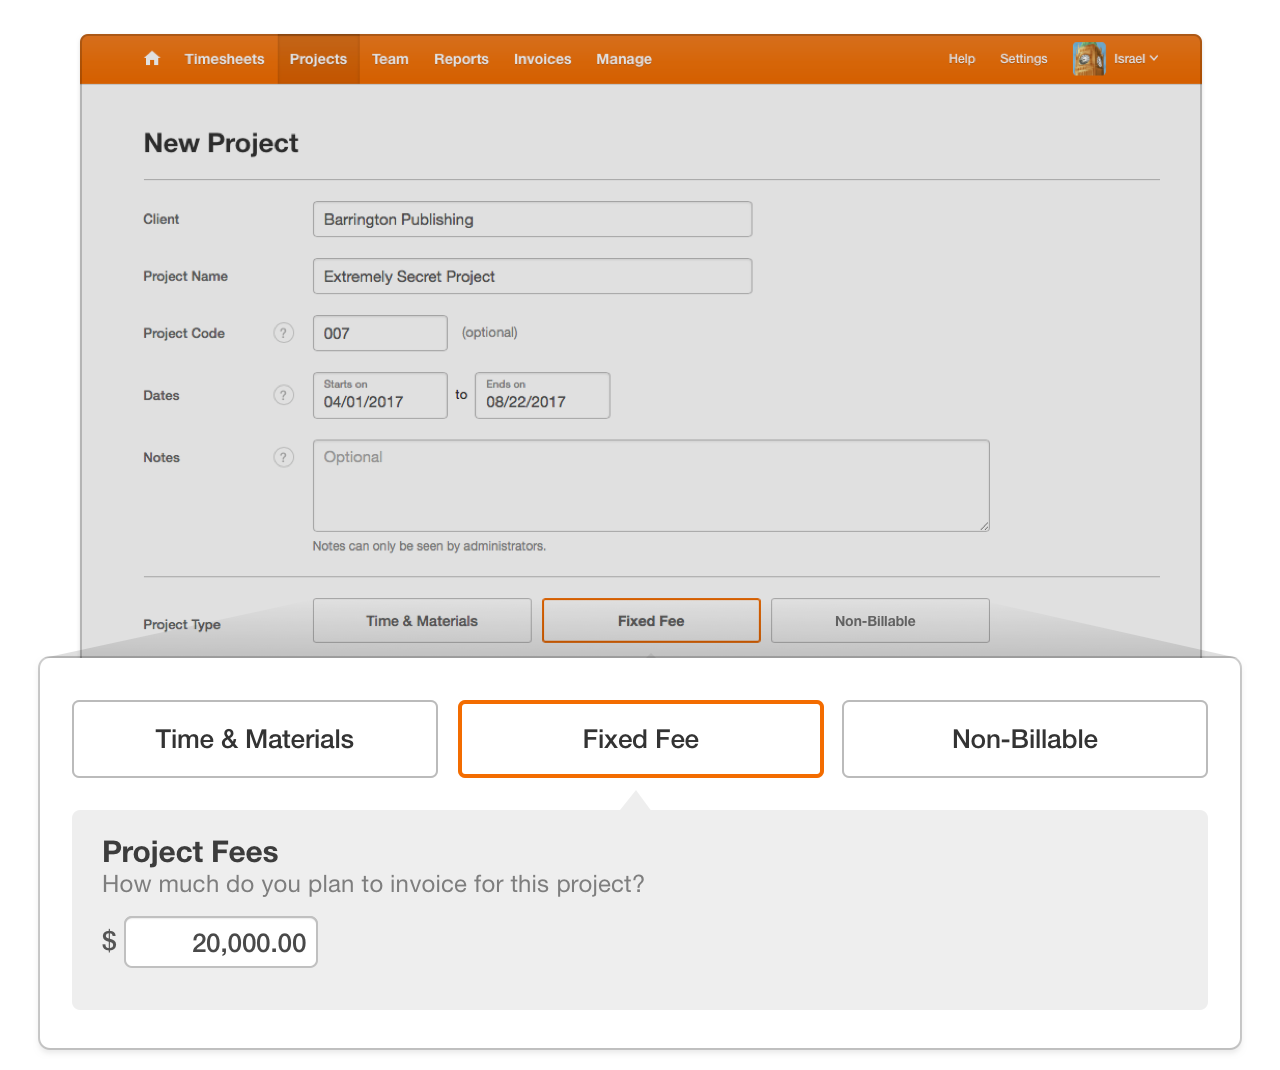Click the Extremely Secret Project name field
Screen dimensions: 1280x1070
pyautogui.click(x=532, y=276)
